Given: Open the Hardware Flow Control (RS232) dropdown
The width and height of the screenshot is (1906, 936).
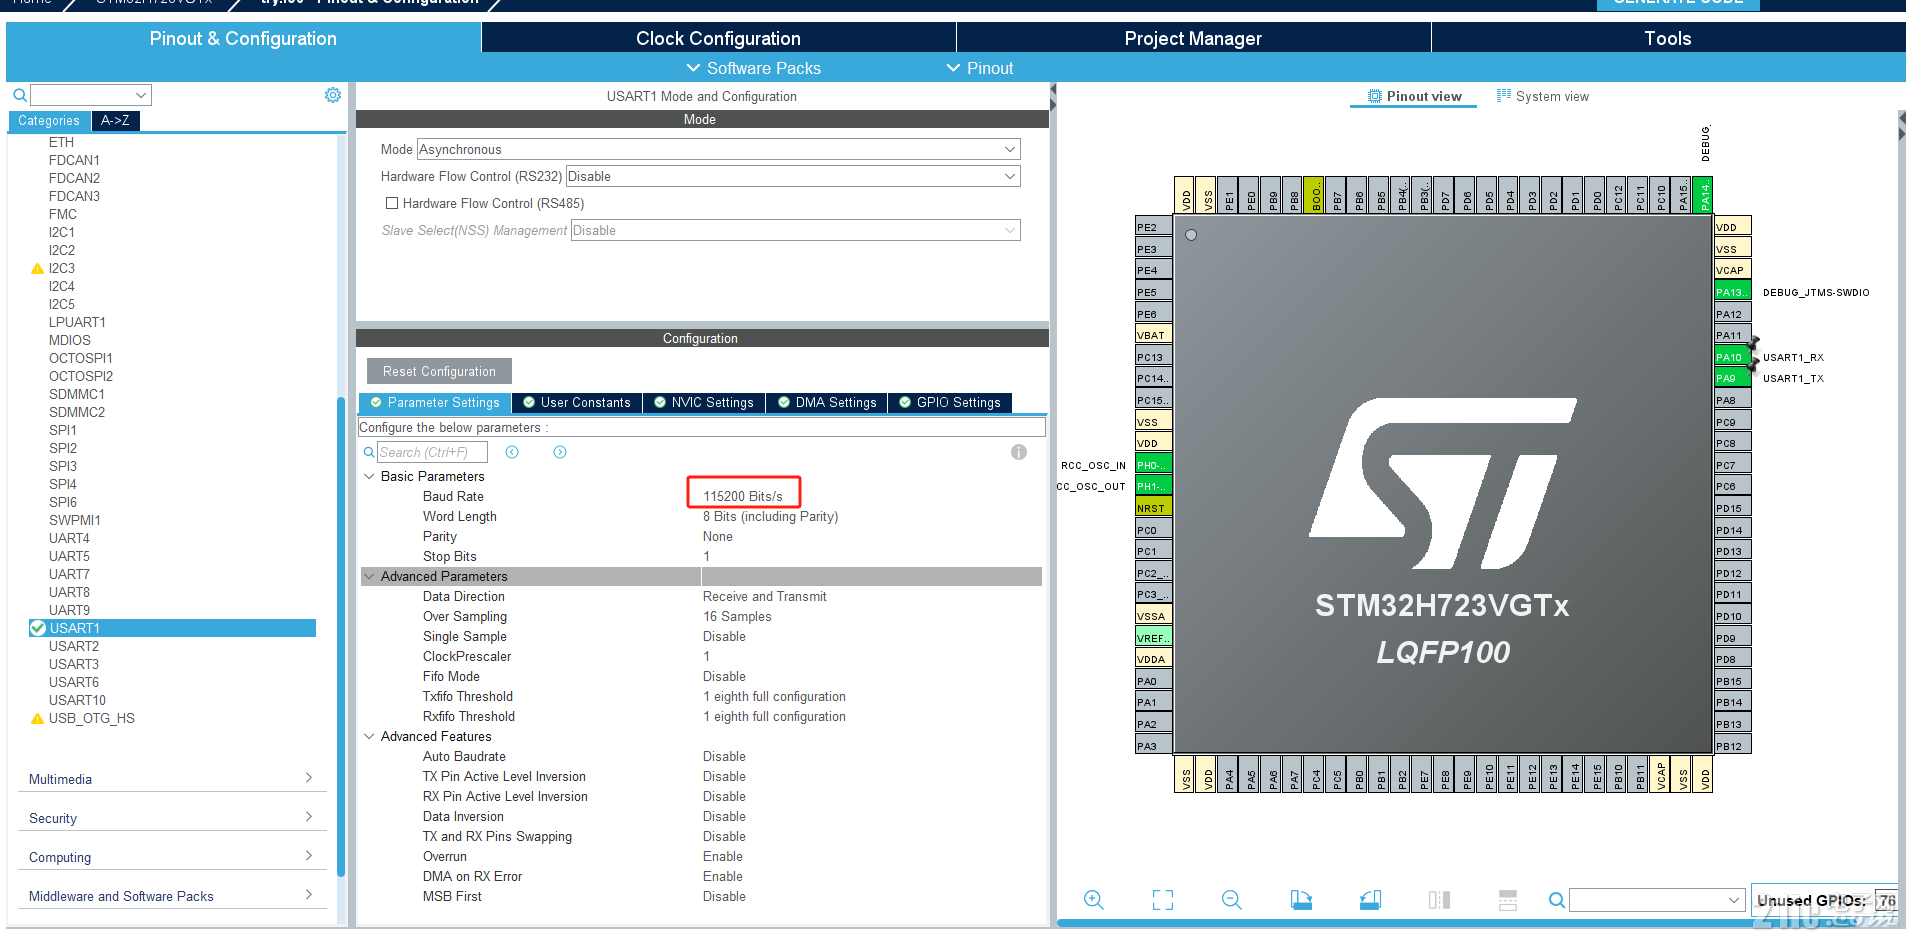Looking at the screenshot, I should point(793,176).
